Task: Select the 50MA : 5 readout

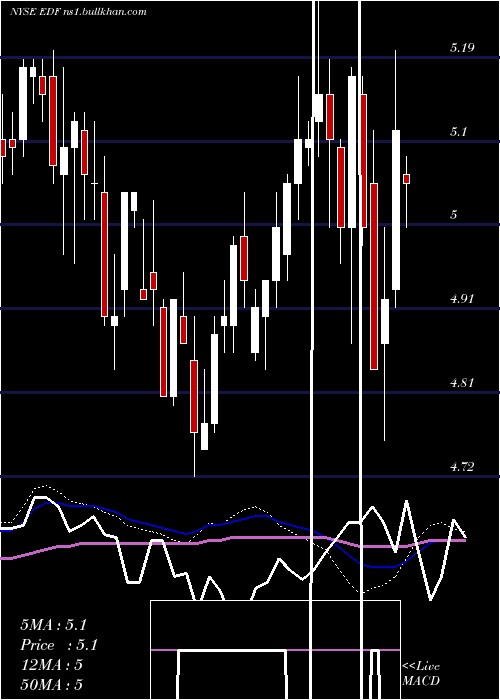Action: click(51, 685)
